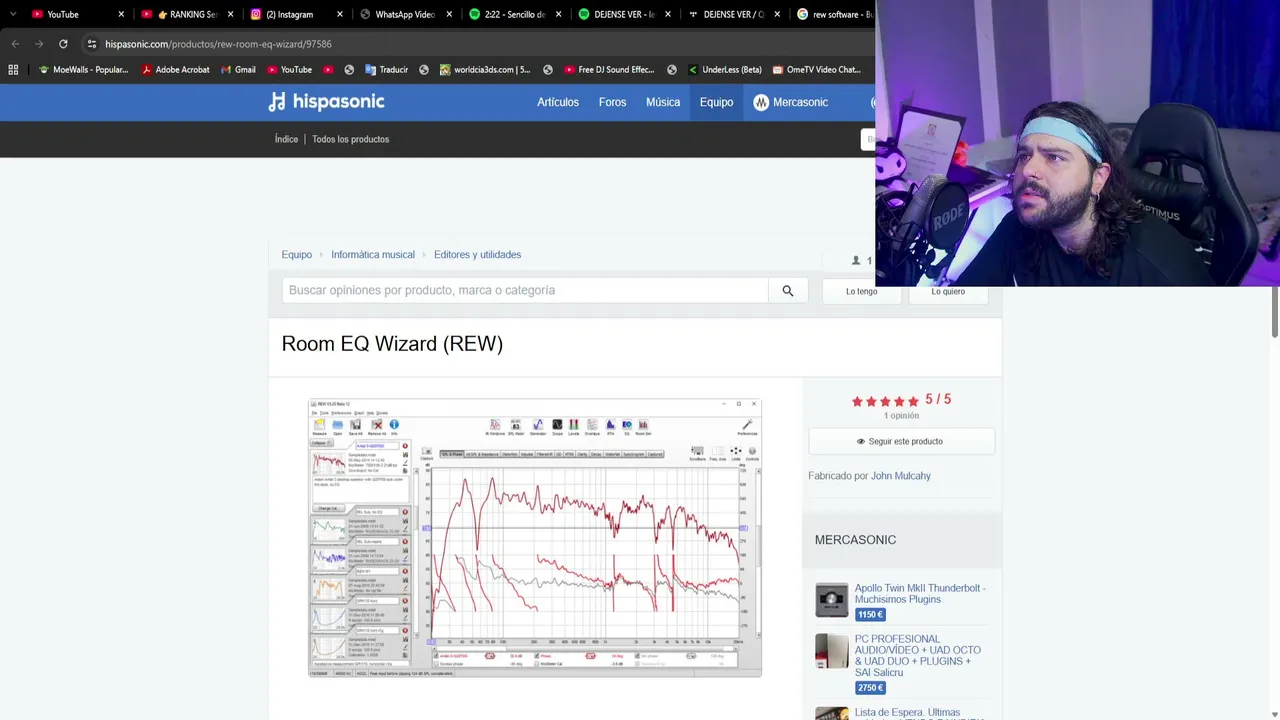This screenshot has height=720, width=1280.
Task: Open the Artículos section
Action: click(558, 102)
